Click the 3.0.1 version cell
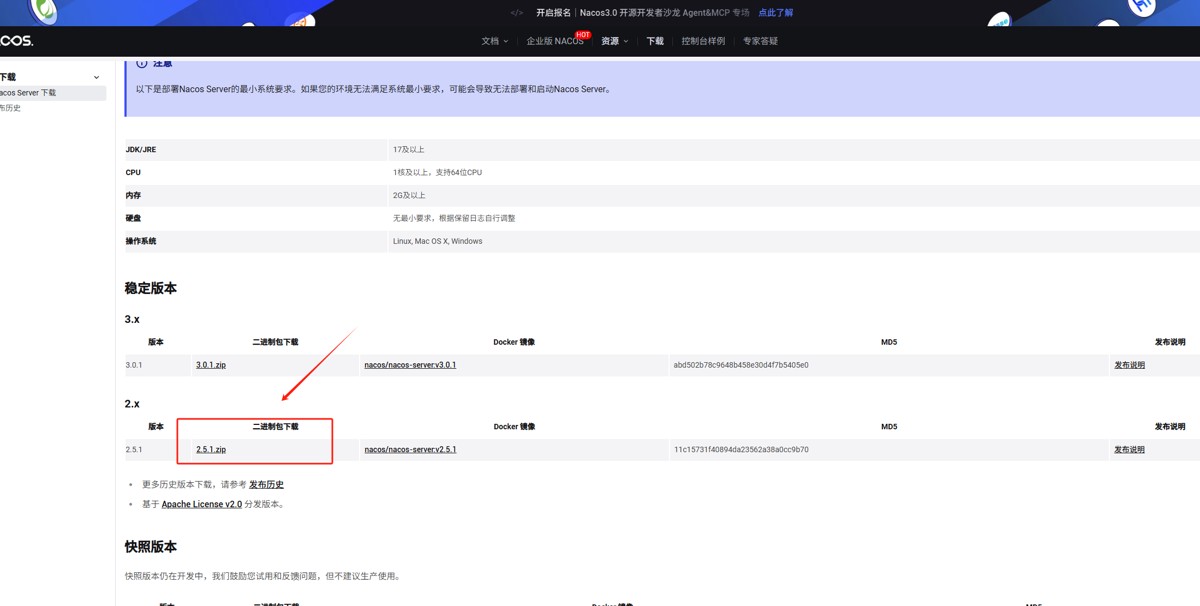 click(x=134, y=365)
